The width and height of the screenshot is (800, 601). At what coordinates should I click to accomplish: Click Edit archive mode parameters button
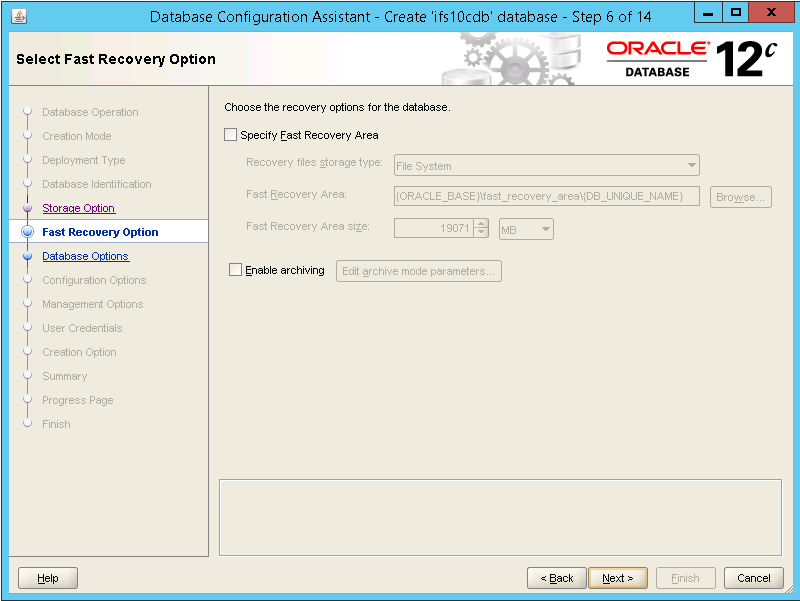point(418,271)
